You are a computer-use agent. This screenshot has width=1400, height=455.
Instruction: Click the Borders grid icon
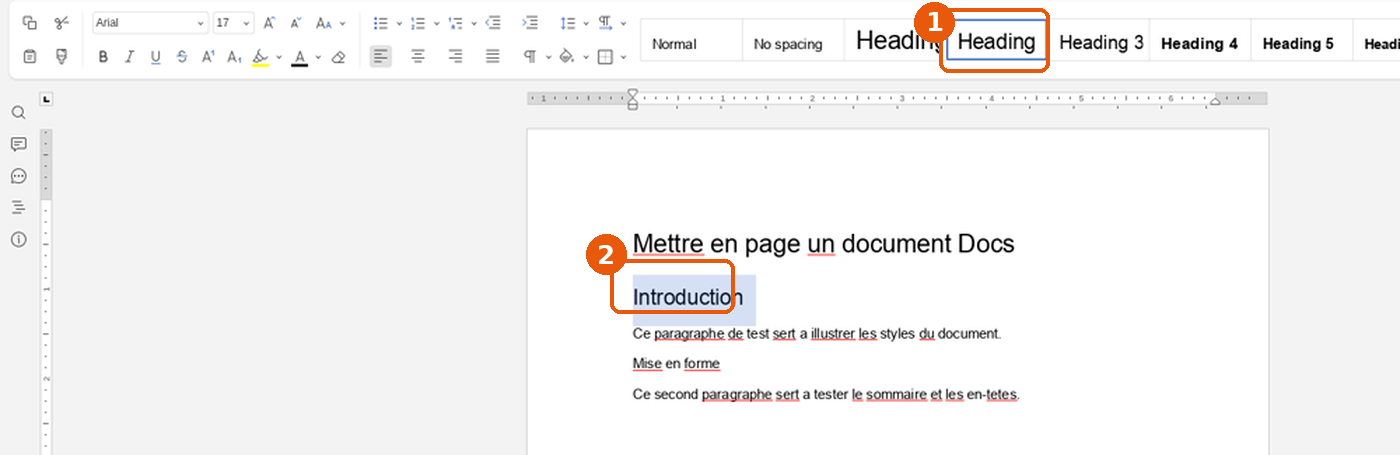605,57
